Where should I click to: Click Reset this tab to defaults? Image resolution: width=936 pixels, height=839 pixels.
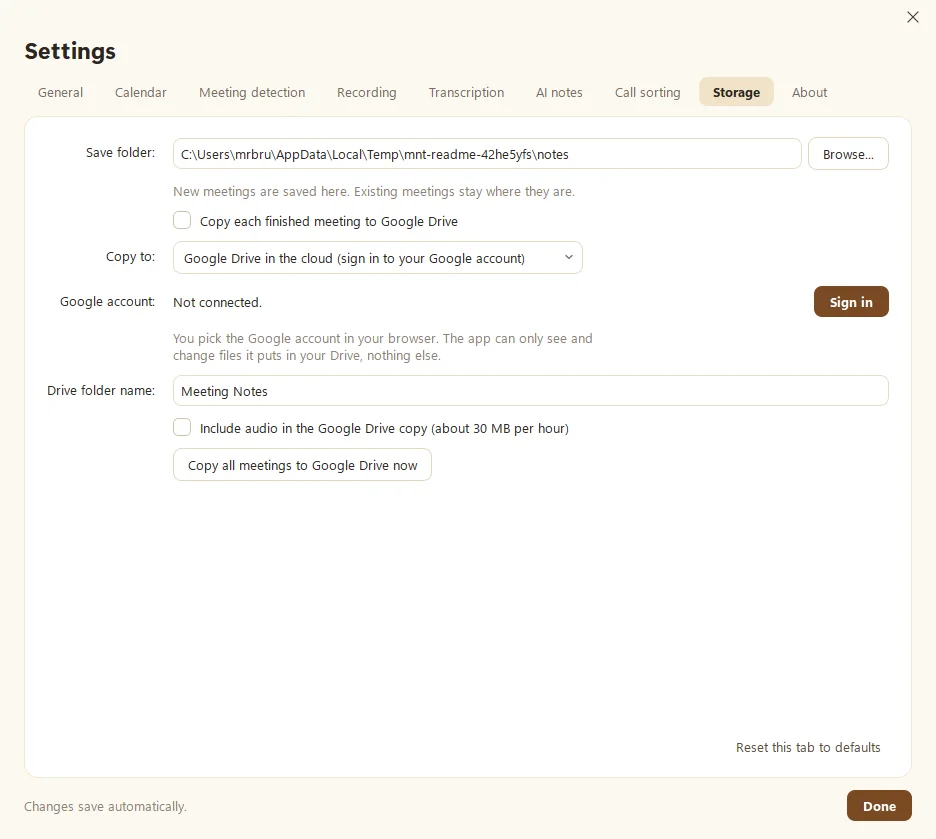[x=808, y=747]
